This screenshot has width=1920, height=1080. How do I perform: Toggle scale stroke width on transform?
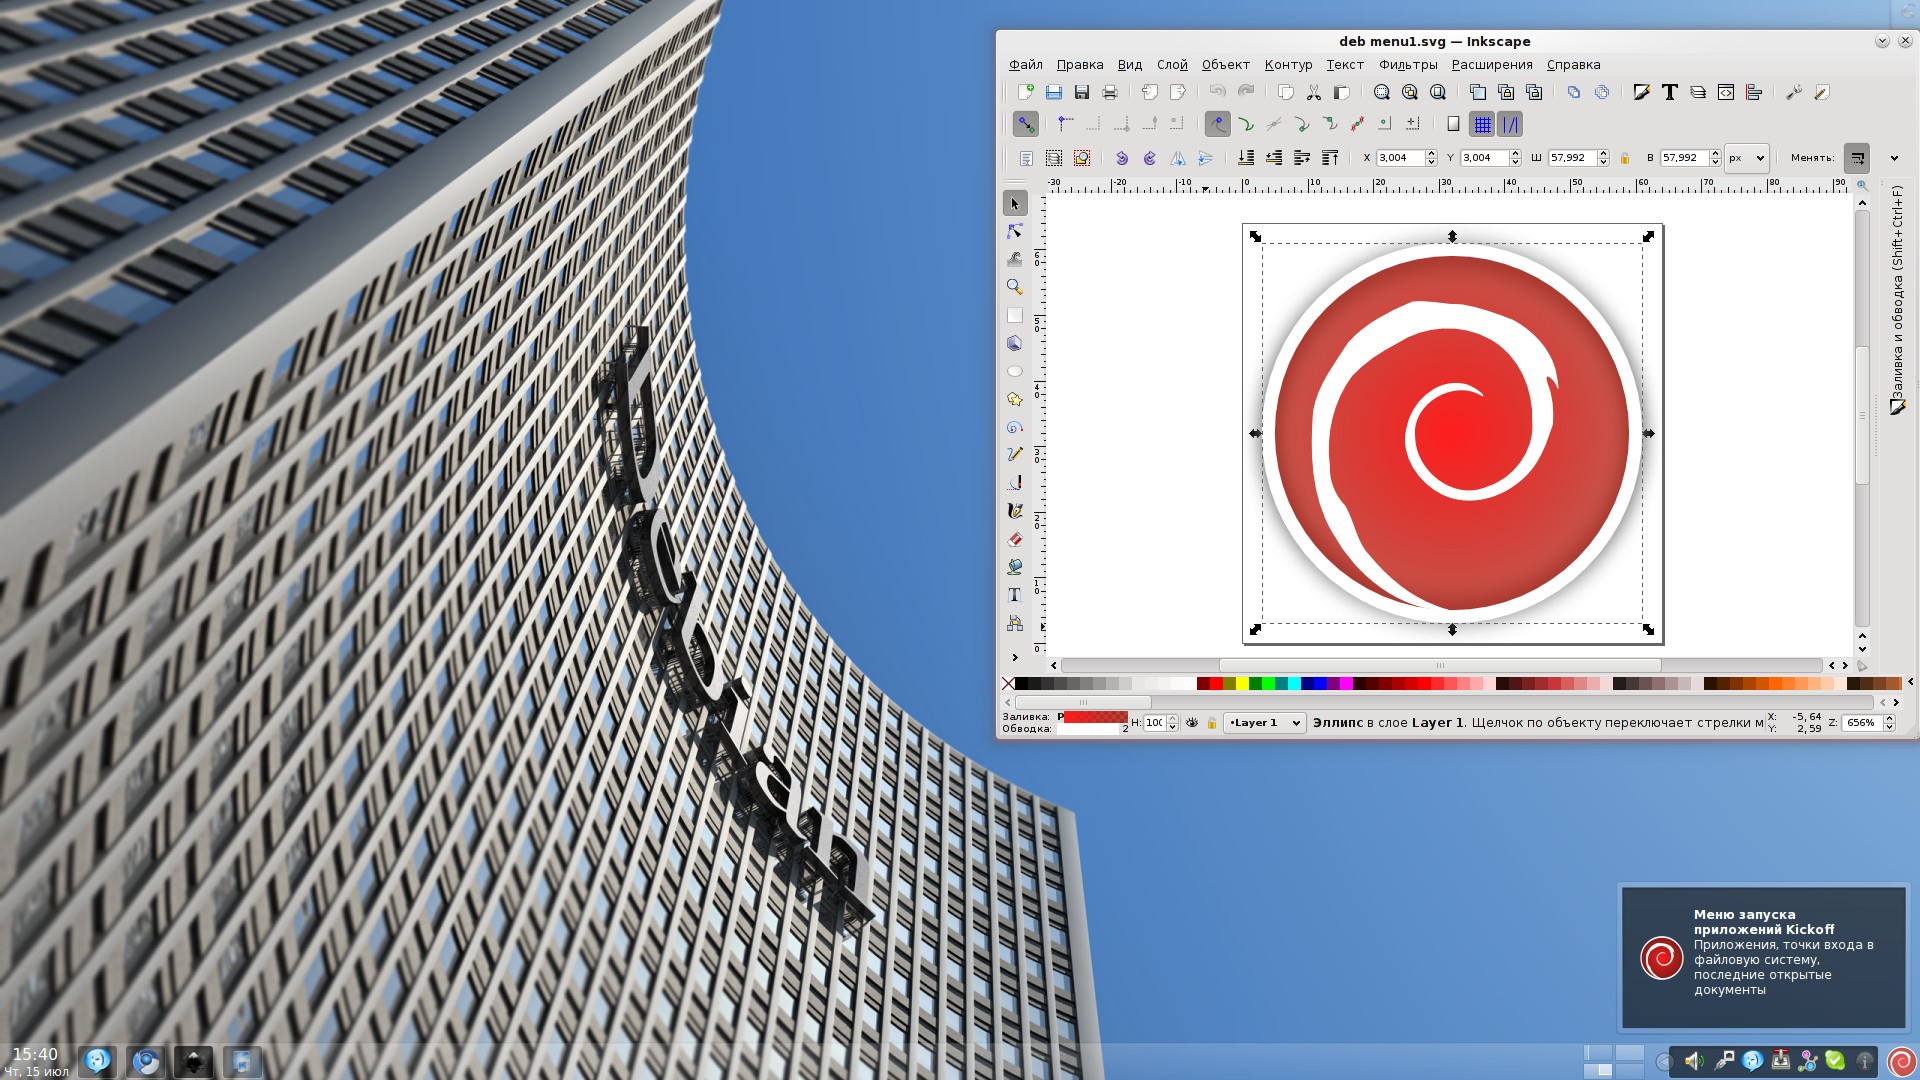tap(1857, 158)
